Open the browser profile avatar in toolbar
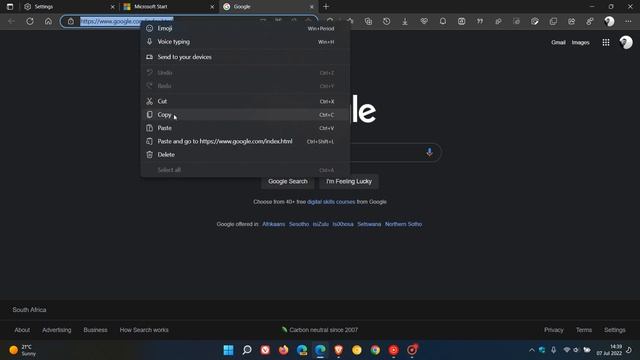The image size is (640, 360). click(609, 21)
